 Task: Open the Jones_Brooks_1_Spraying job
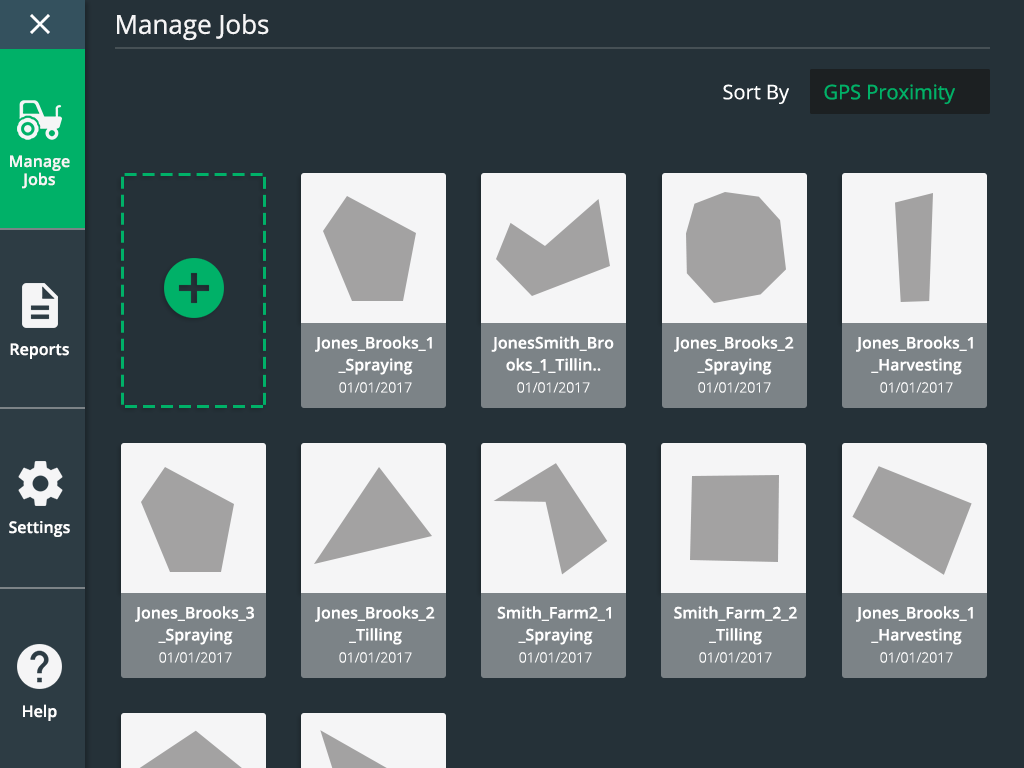tap(374, 290)
